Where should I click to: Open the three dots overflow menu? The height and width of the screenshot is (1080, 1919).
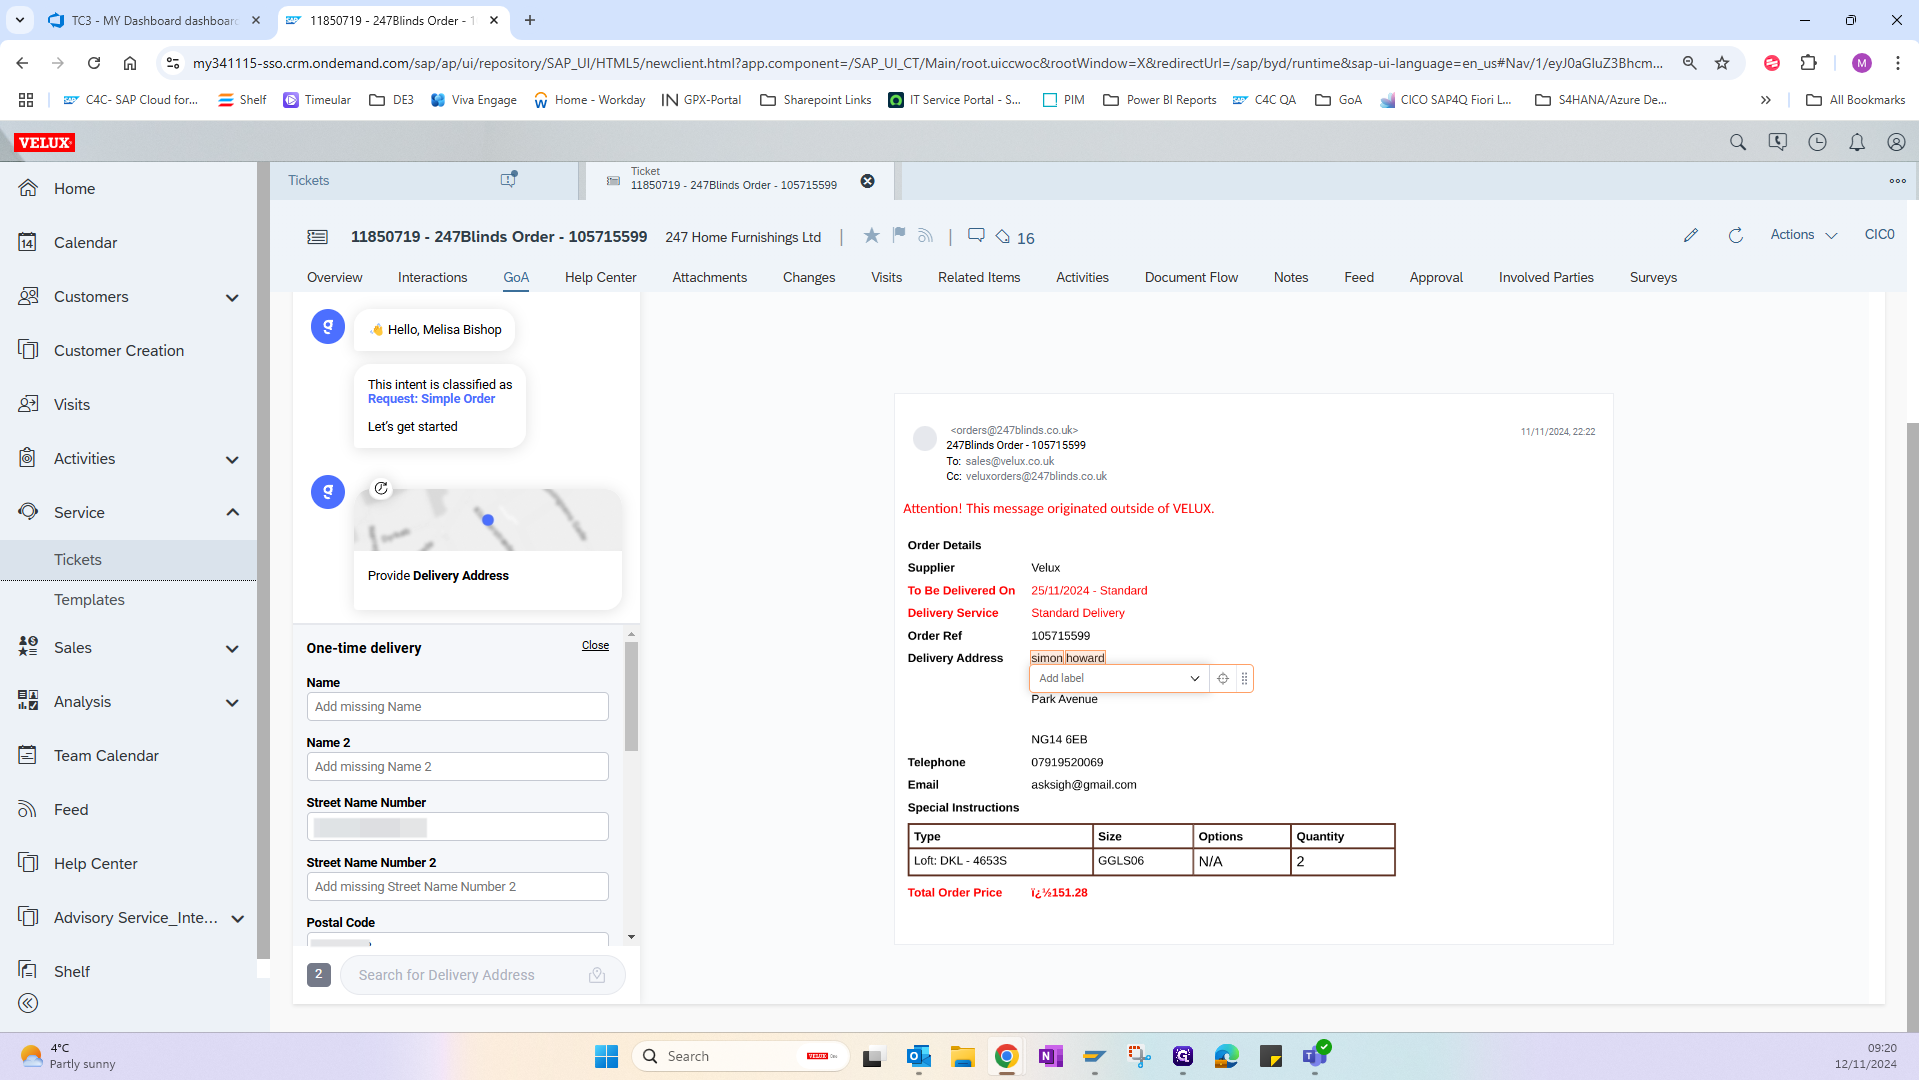tap(1897, 181)
